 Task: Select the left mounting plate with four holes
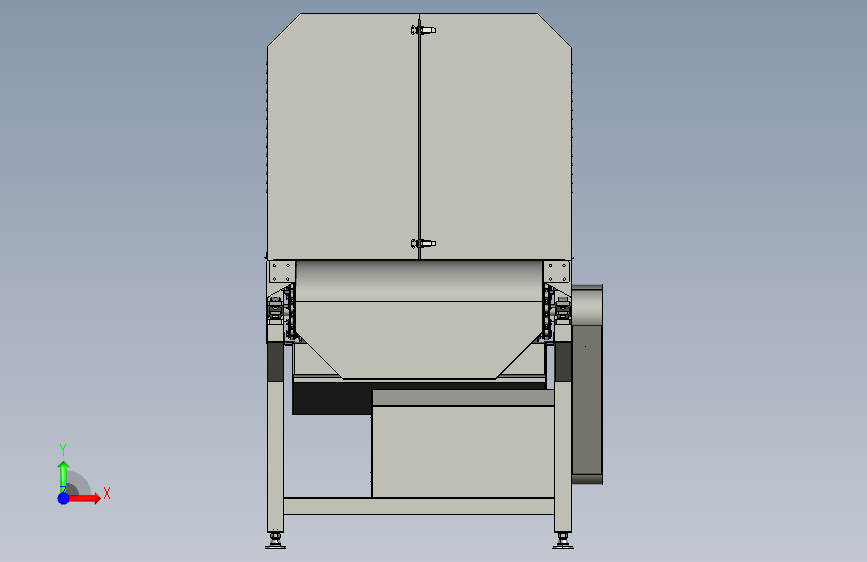click(x=282, y=272)
